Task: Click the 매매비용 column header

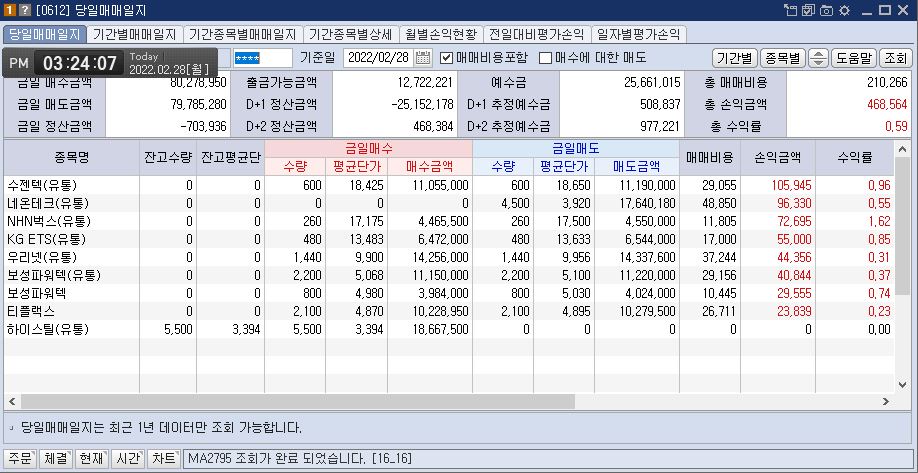Action: tap(710, 157)
